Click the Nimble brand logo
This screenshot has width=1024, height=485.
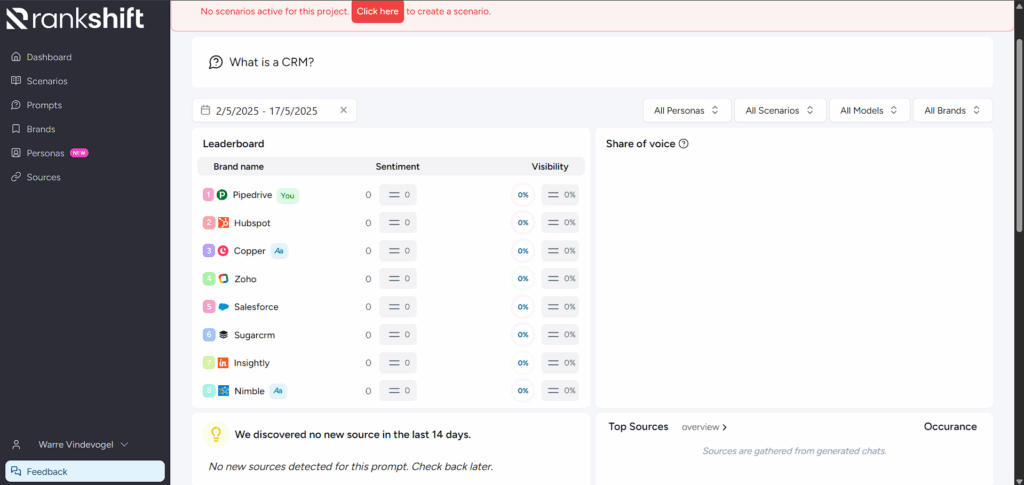click(x=223, y=391)
